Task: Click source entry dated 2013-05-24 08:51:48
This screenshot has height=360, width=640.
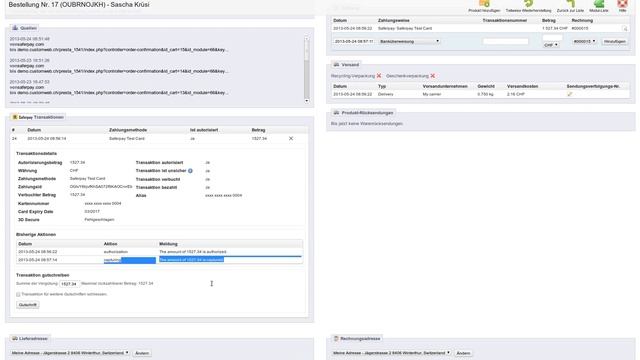Action: tap(119, 44)
